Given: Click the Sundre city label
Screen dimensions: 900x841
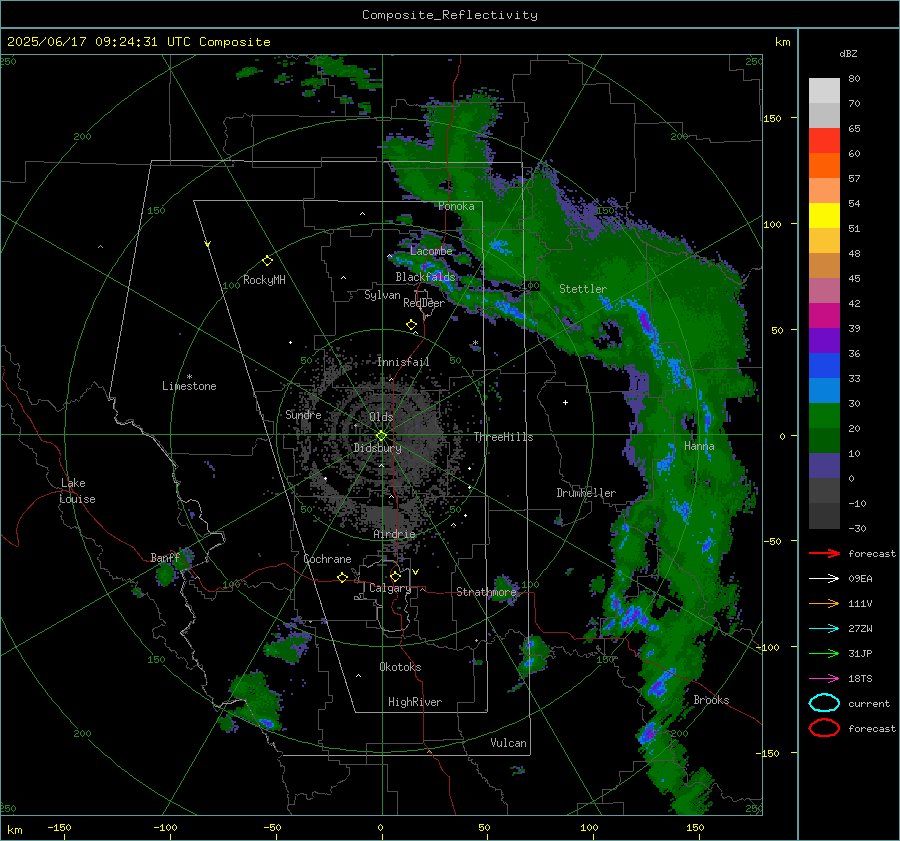Looking at the screenshot, I should tap(303, 414).
